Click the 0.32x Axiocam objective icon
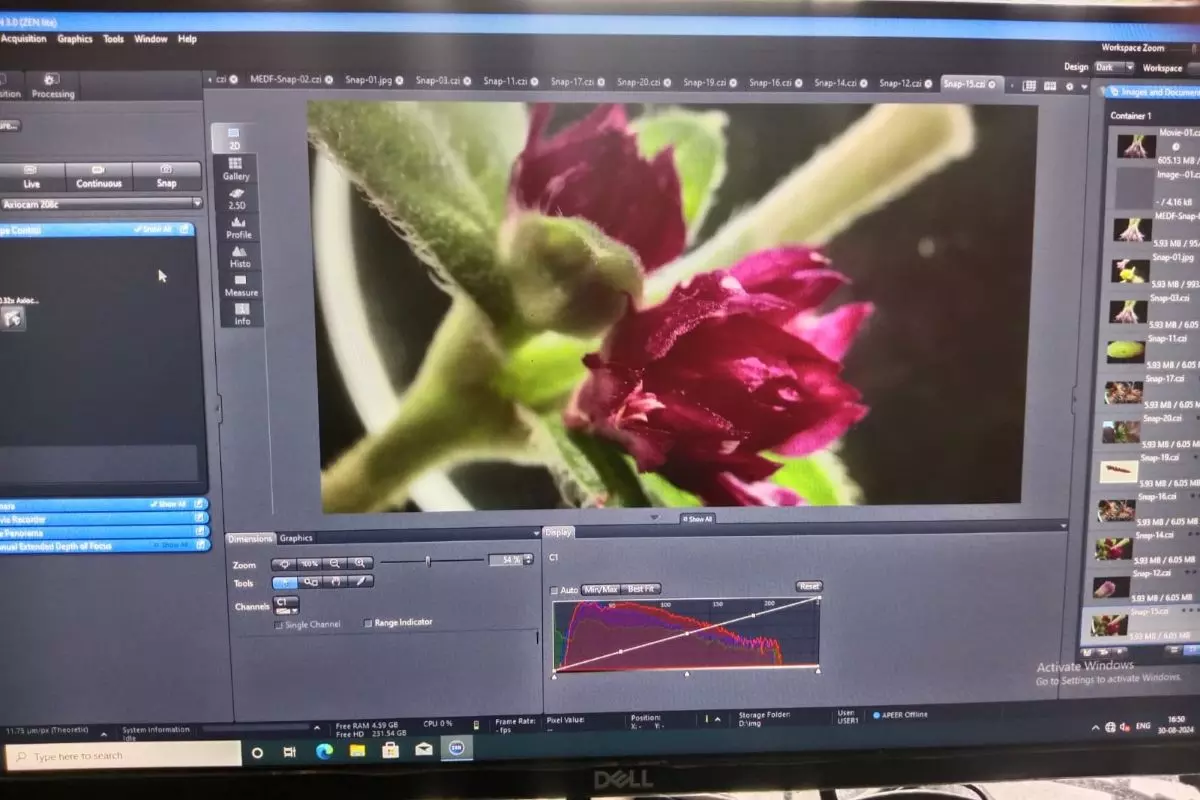The width and height of the screenshot is (1200, 800). [x=13, y=317]
